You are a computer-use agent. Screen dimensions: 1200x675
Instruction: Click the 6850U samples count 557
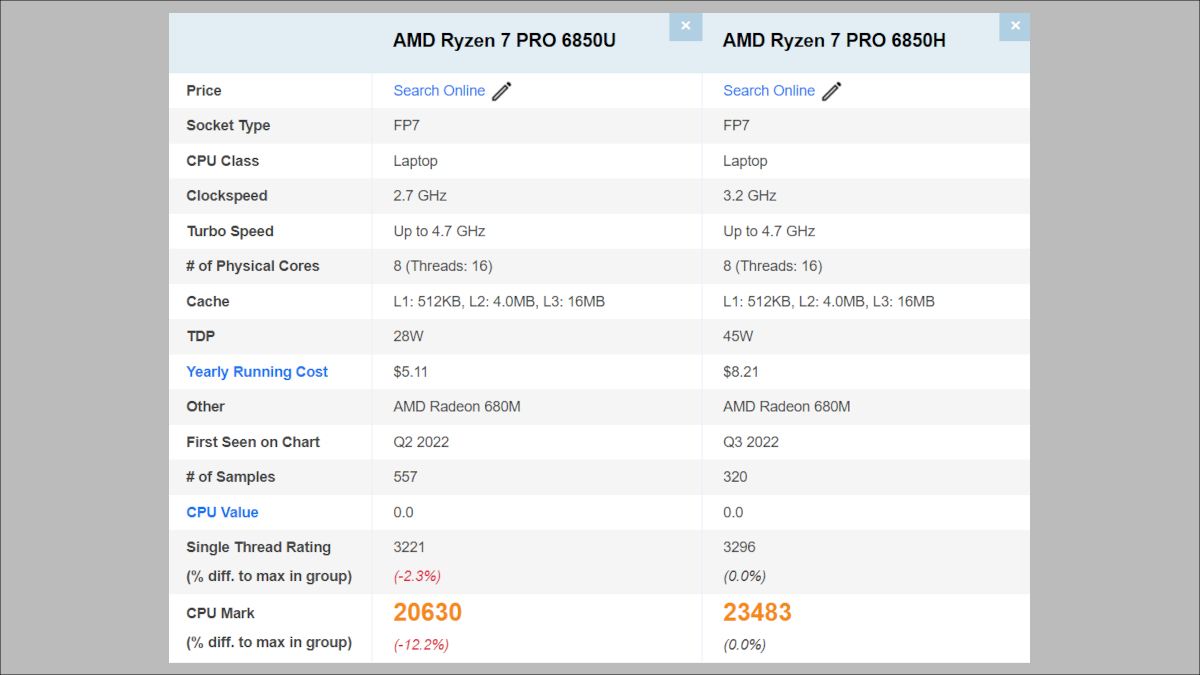pos(405,476)
